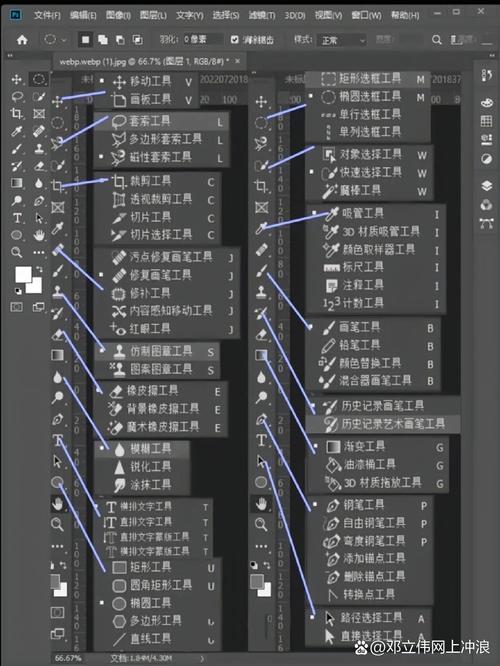Pick 铅笔工具 pencil tool item
The width and height of the screenshot is (500, 666).
(x=373, y=346)
